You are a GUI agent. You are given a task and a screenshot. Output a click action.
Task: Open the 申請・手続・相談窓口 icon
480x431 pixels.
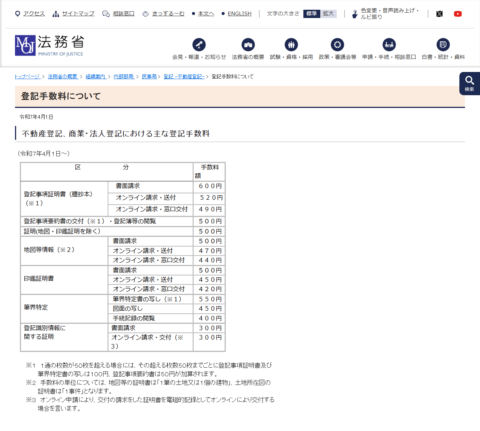389,45
